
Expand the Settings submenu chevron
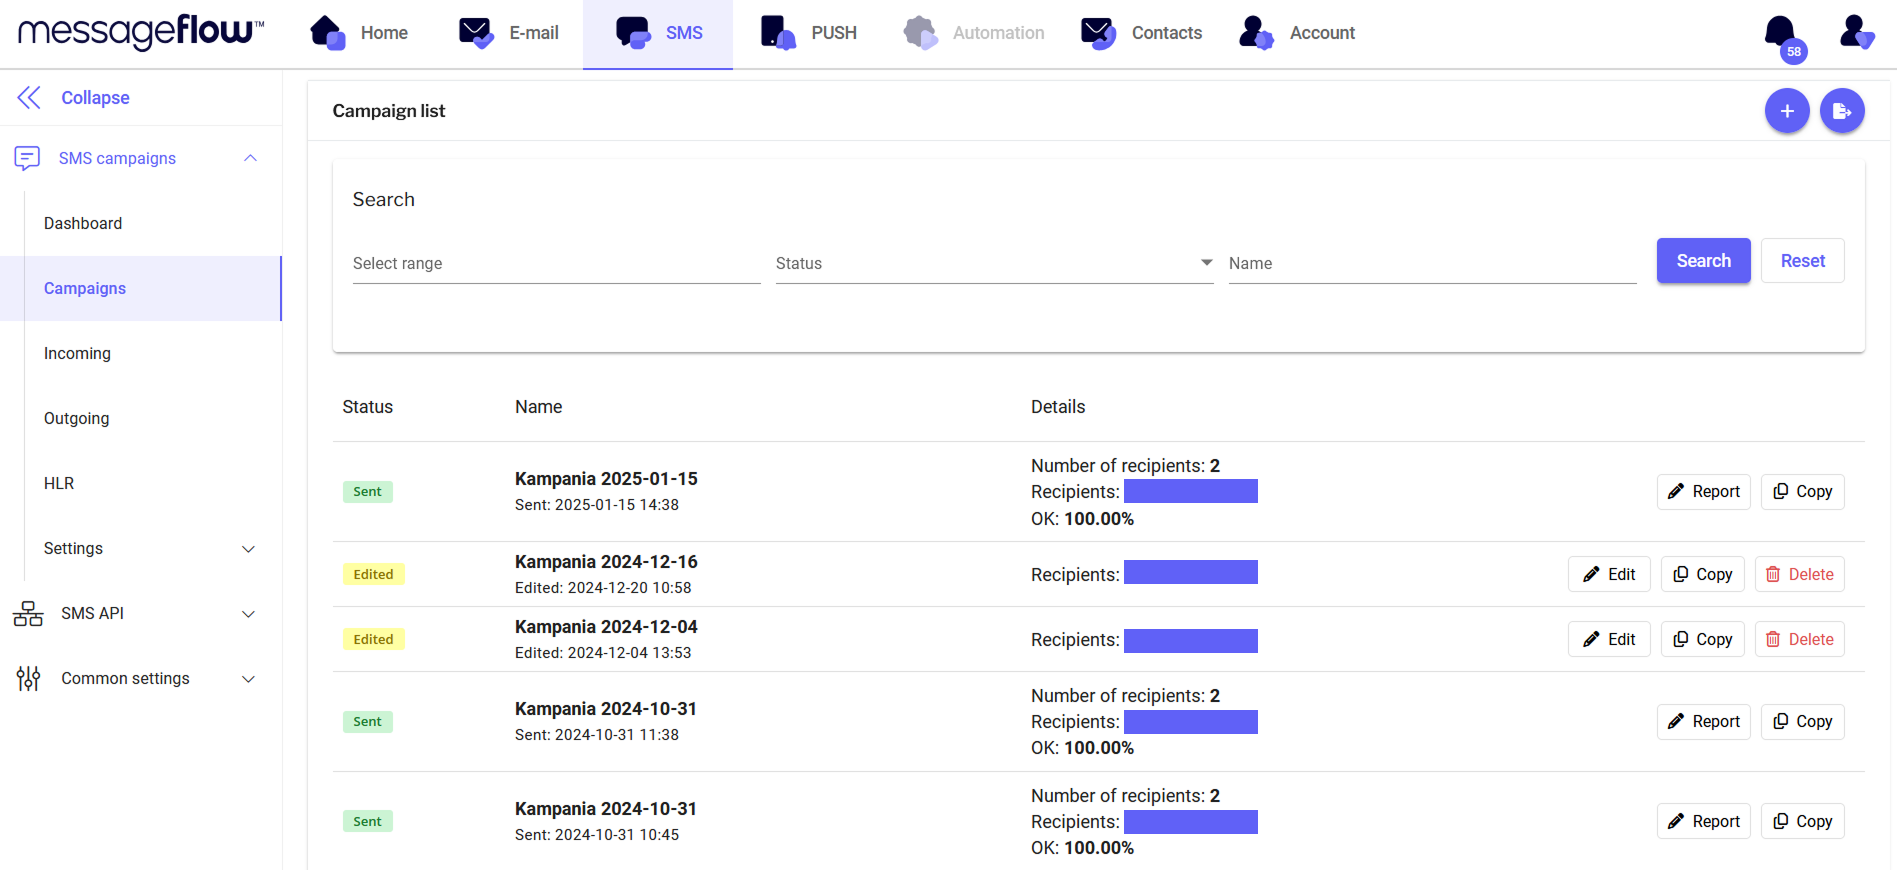[x=249, y=549]
